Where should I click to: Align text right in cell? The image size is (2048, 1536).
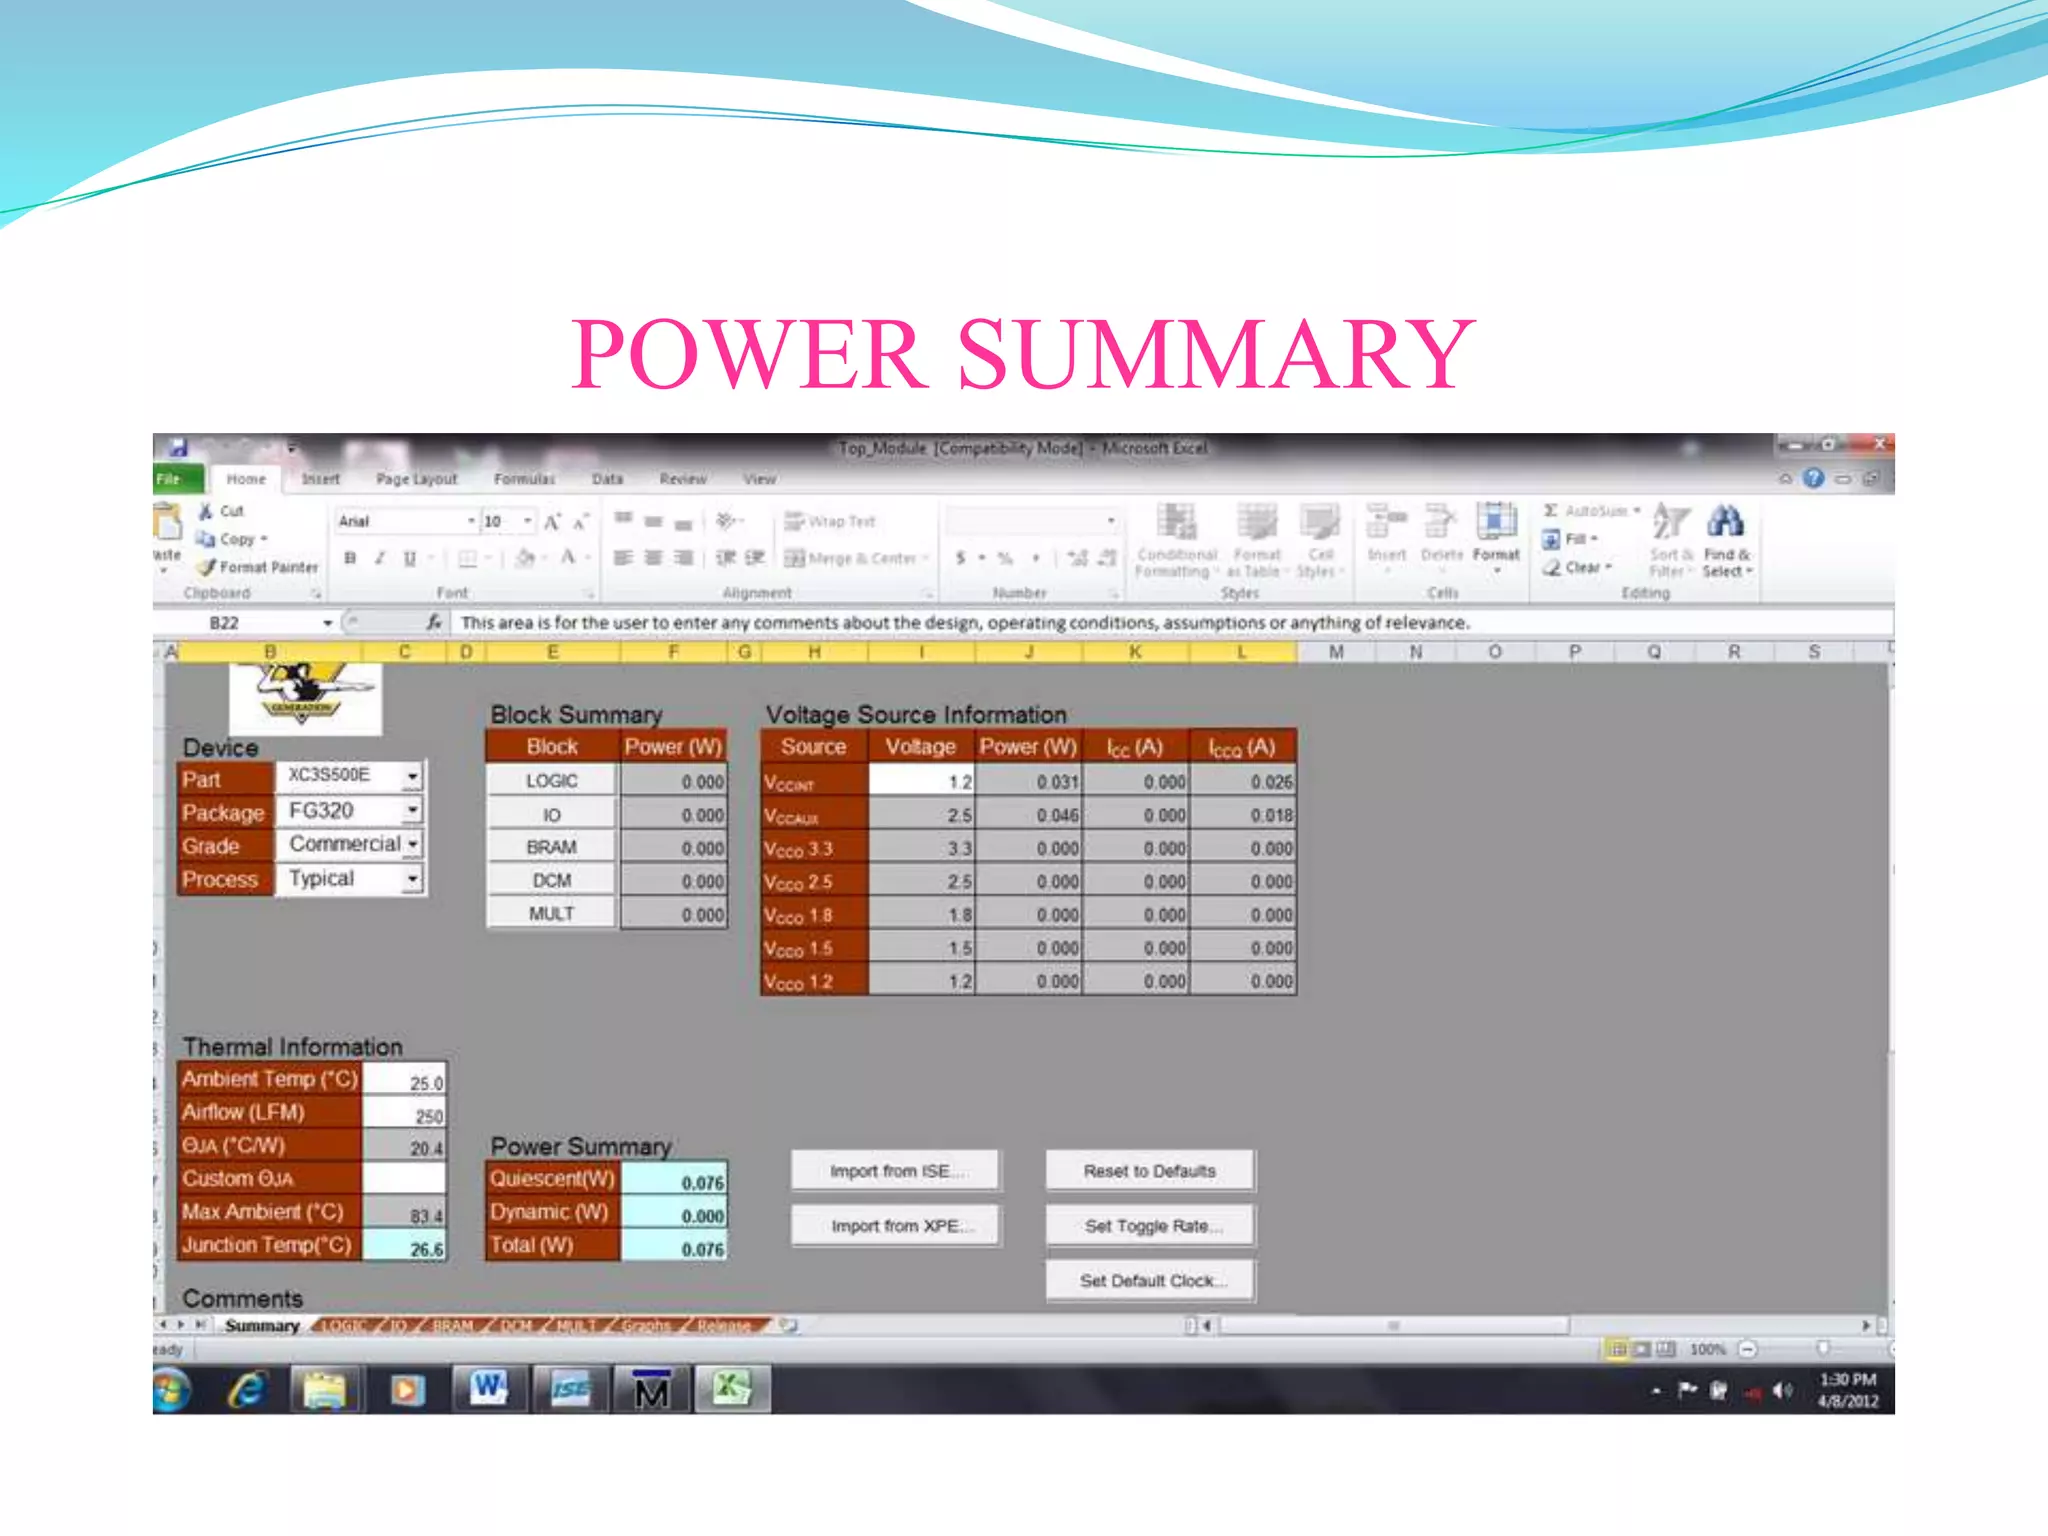coord(683,558)
